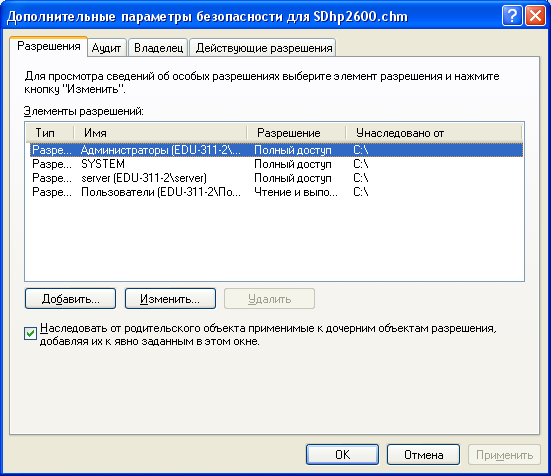
Task: Switch to the Владелец tab
Action: (158, 48)
